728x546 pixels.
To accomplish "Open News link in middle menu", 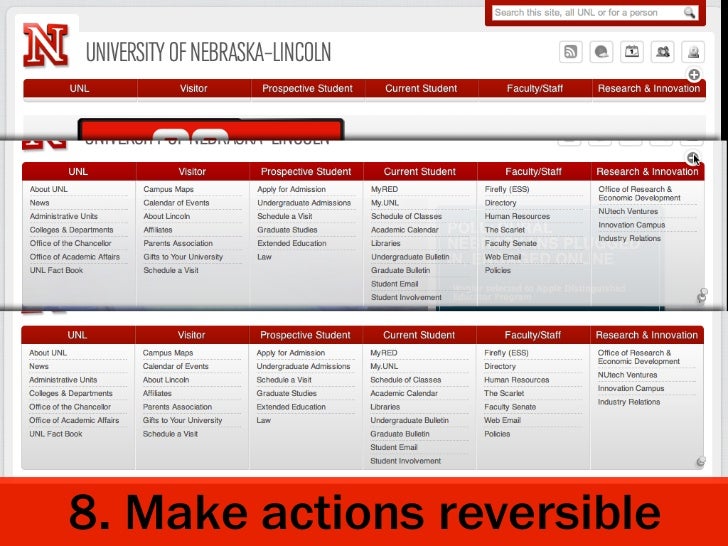I will click(x=39, y=202).
